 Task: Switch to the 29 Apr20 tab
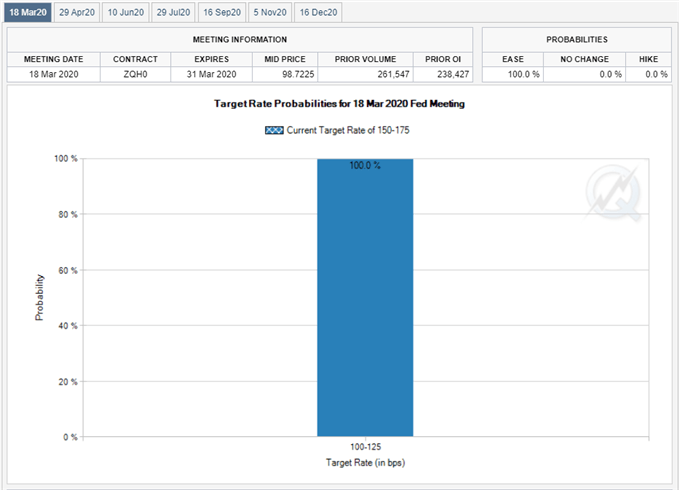(x=77, y=13)
